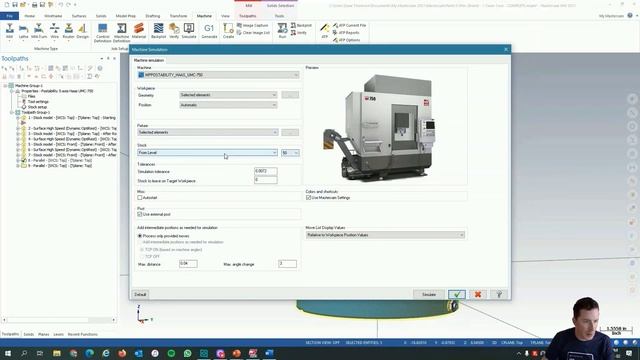This screenshot has height=360, width=640.
Task: Switch to the Wireframe ribbon tab
Action: pyautogui.click(x=53, y=16)
